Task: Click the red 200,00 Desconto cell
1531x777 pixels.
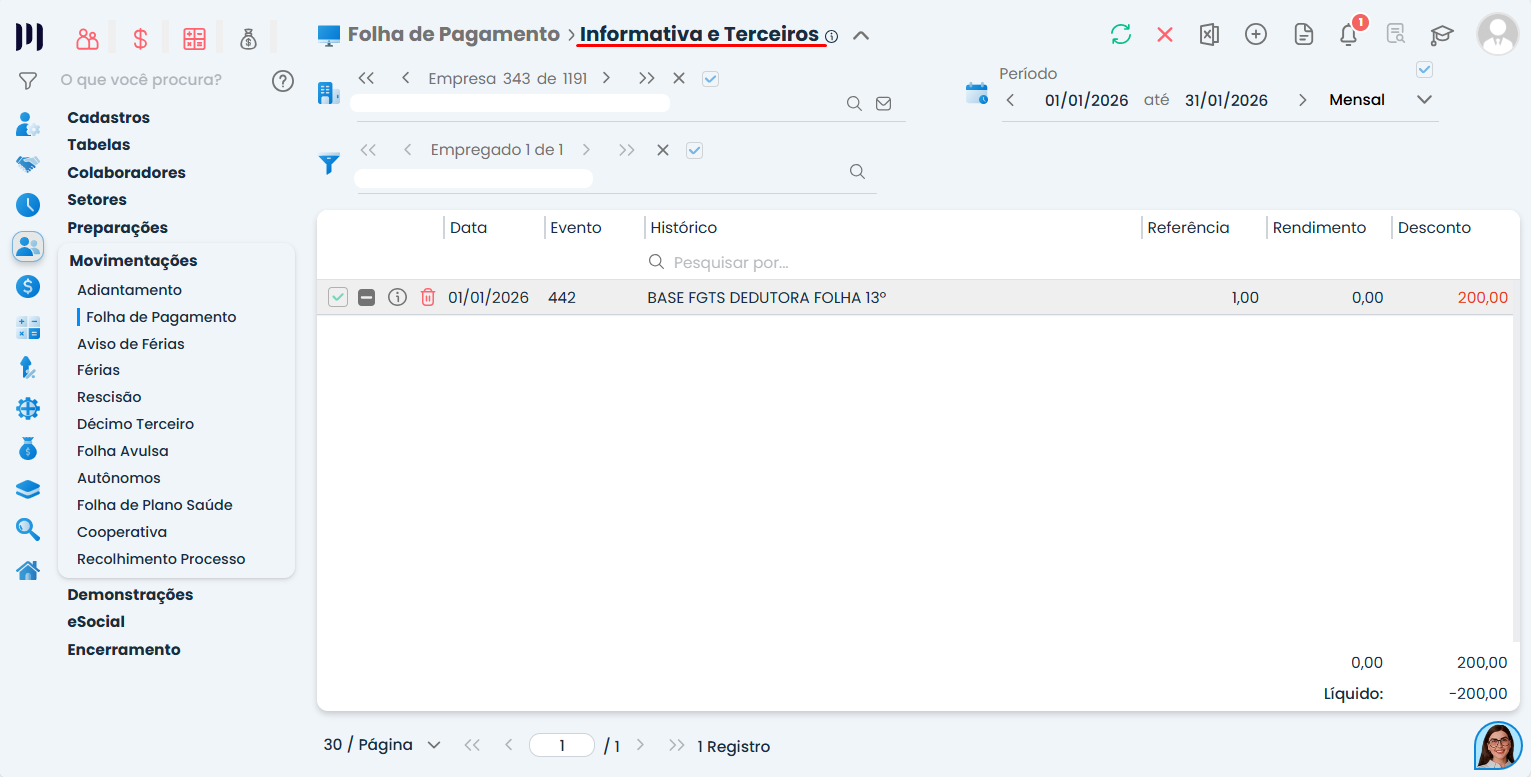Action: [1483, 297]
